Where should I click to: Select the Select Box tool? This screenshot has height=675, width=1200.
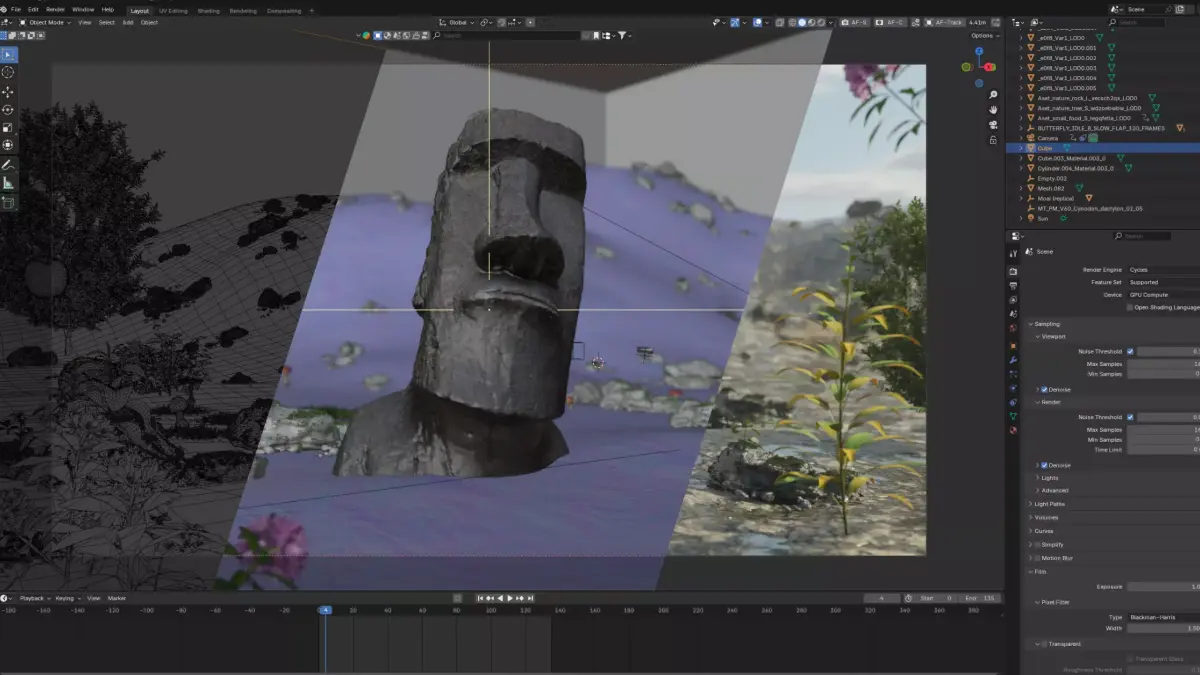(8, 54)
